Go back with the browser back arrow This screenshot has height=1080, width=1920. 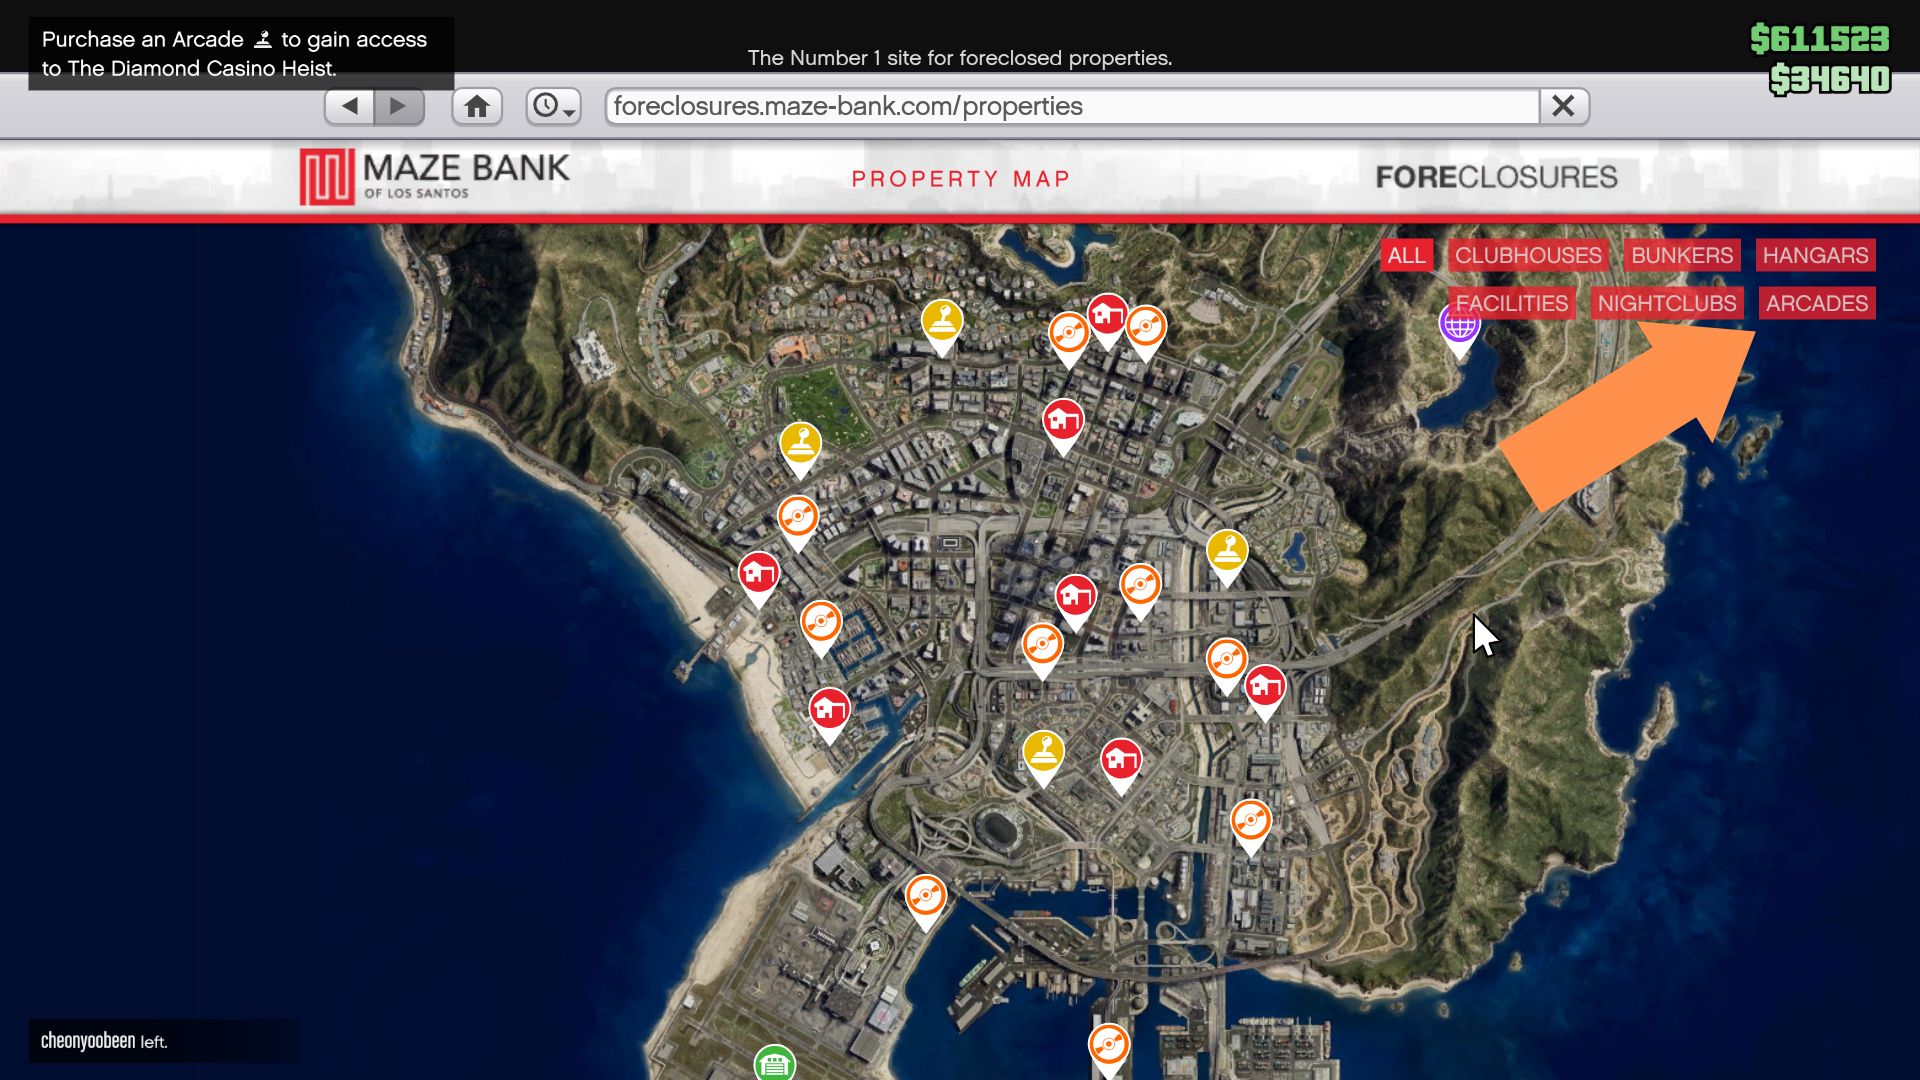(x=350, y=106)
